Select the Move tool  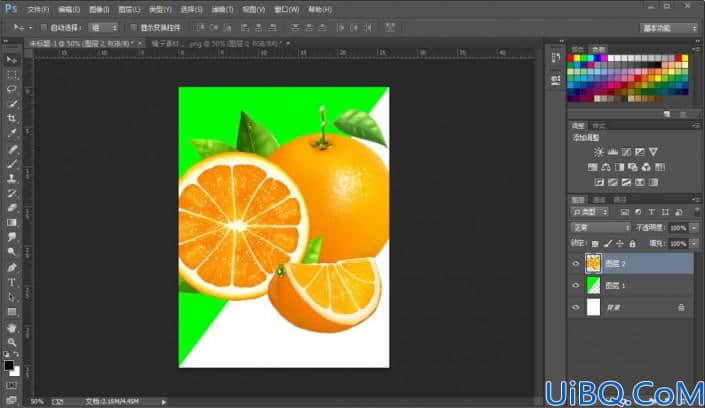coord(12,60)
